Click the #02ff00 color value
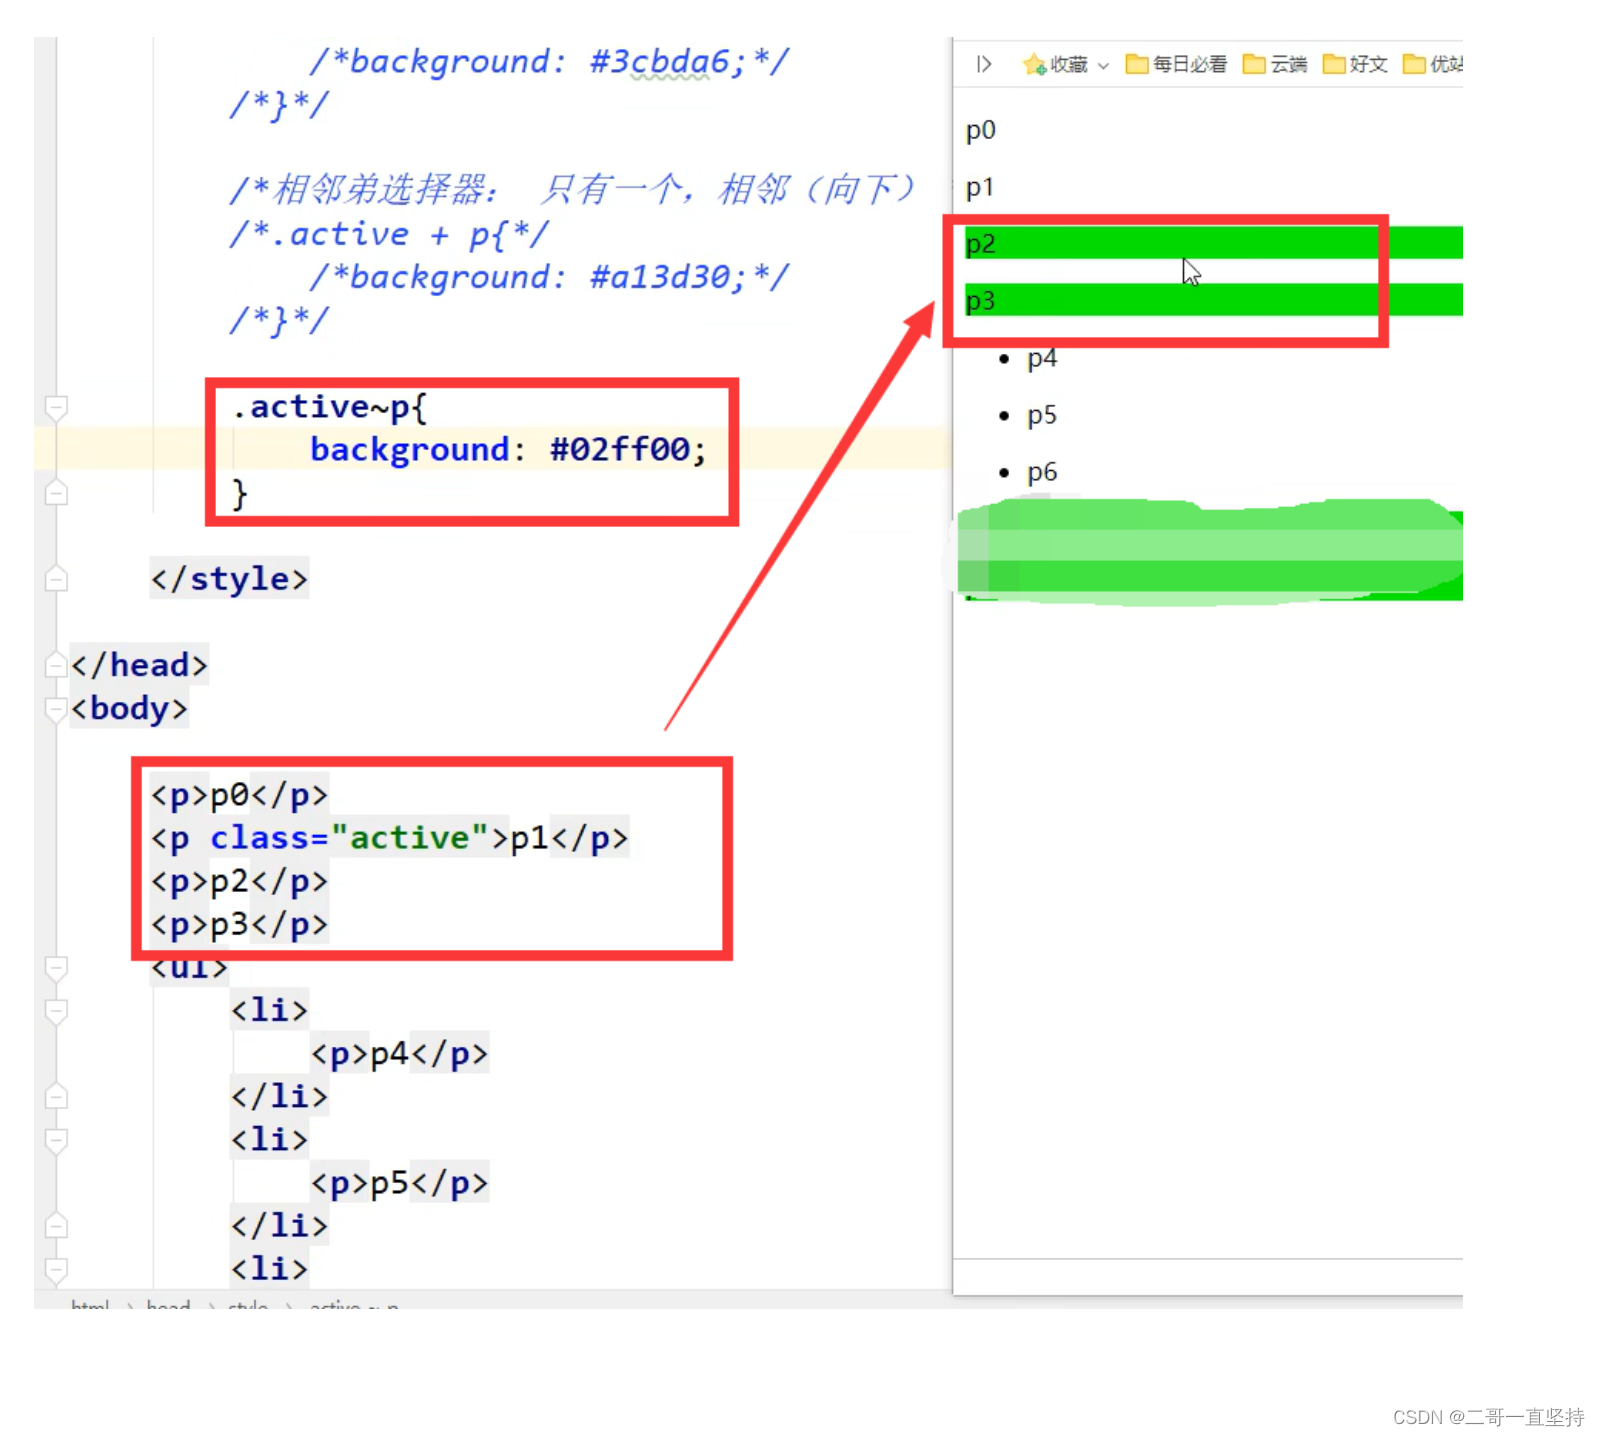Screen dimensions: 1600x1436 pyautogui.click(x=619, y=450)
